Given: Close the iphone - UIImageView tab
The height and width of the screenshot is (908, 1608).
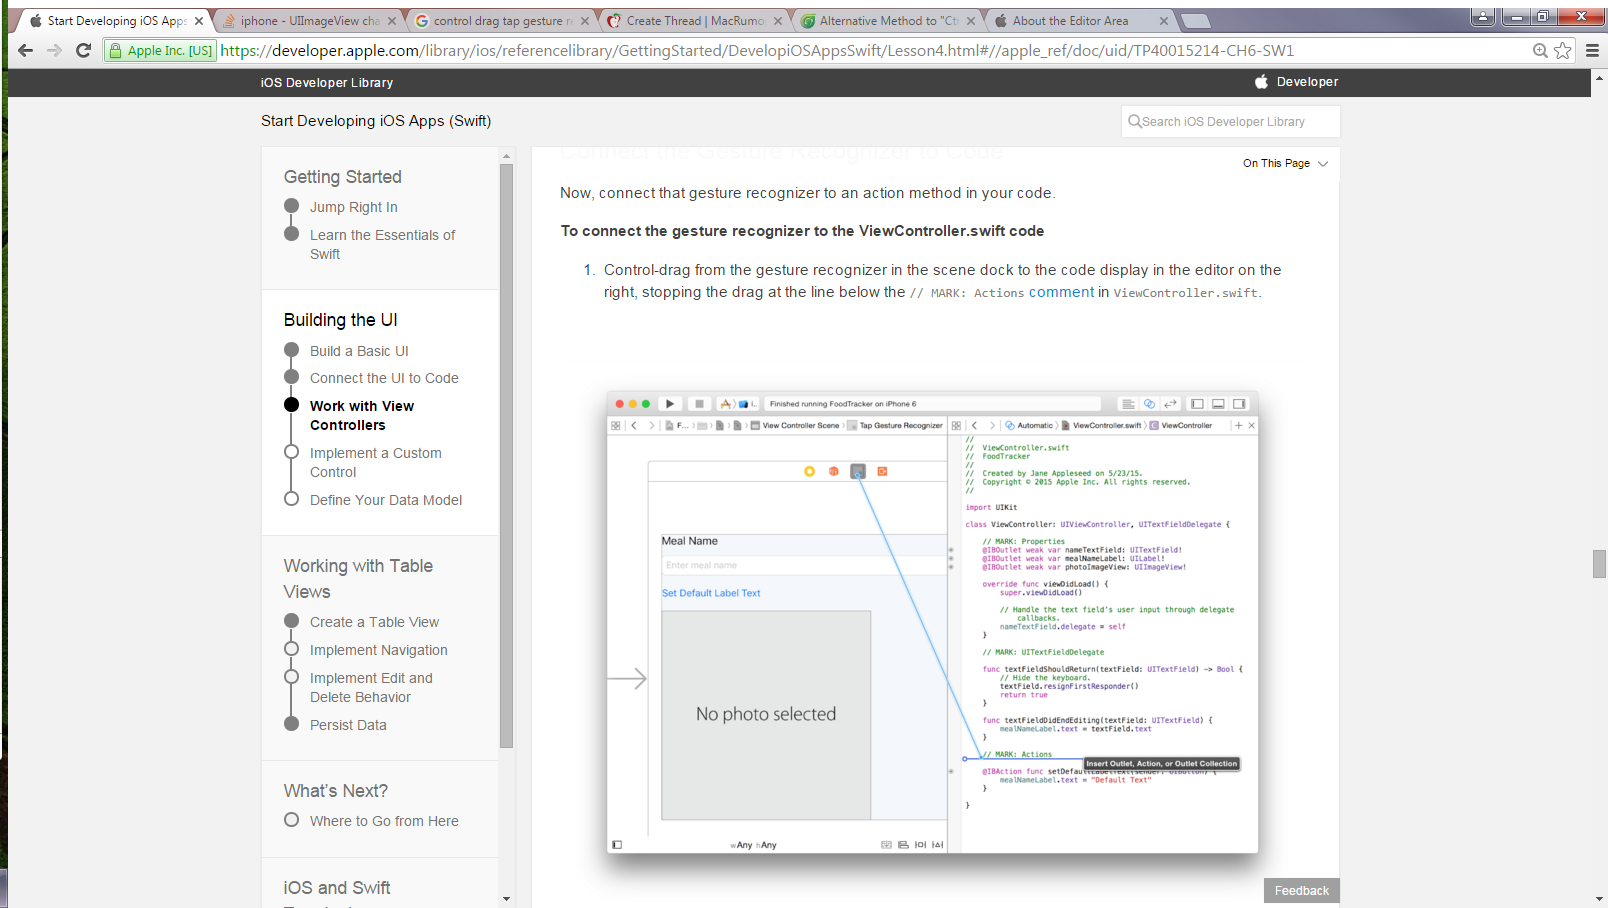Looking at the screenshot, I should coord(392,21).
